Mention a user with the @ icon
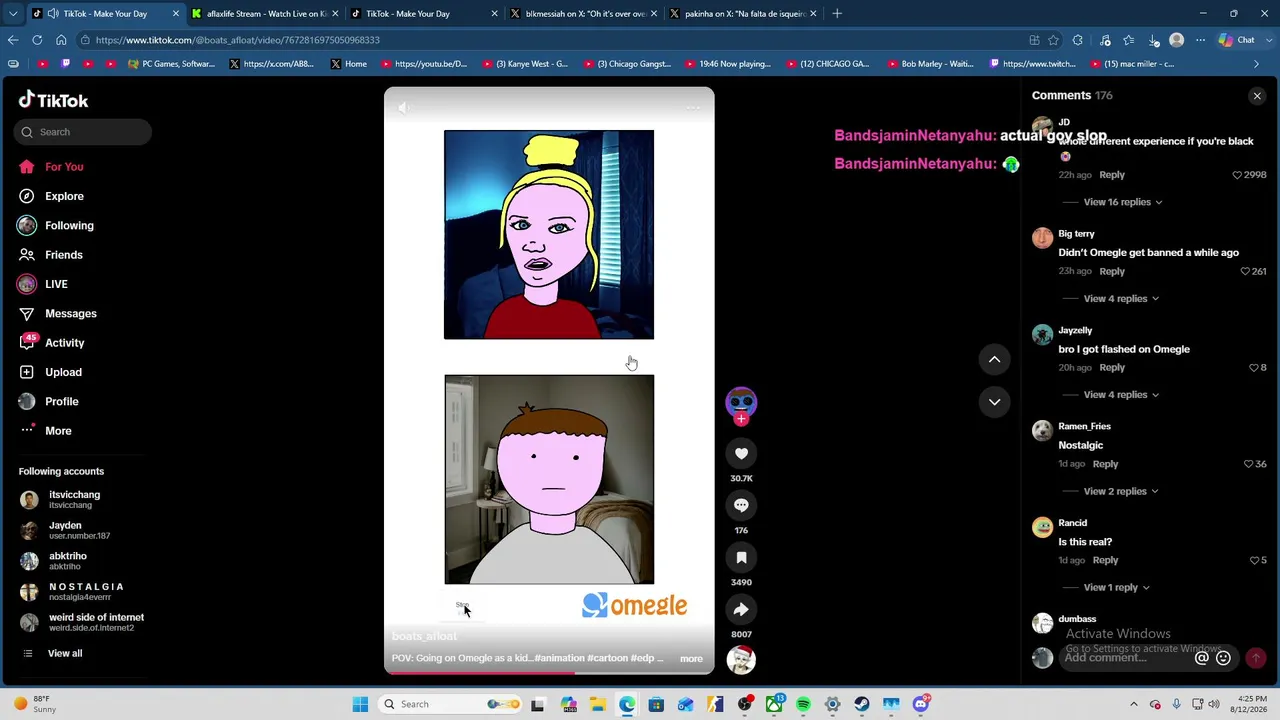Screen dimensions: 1280x720 point(1202,658)
